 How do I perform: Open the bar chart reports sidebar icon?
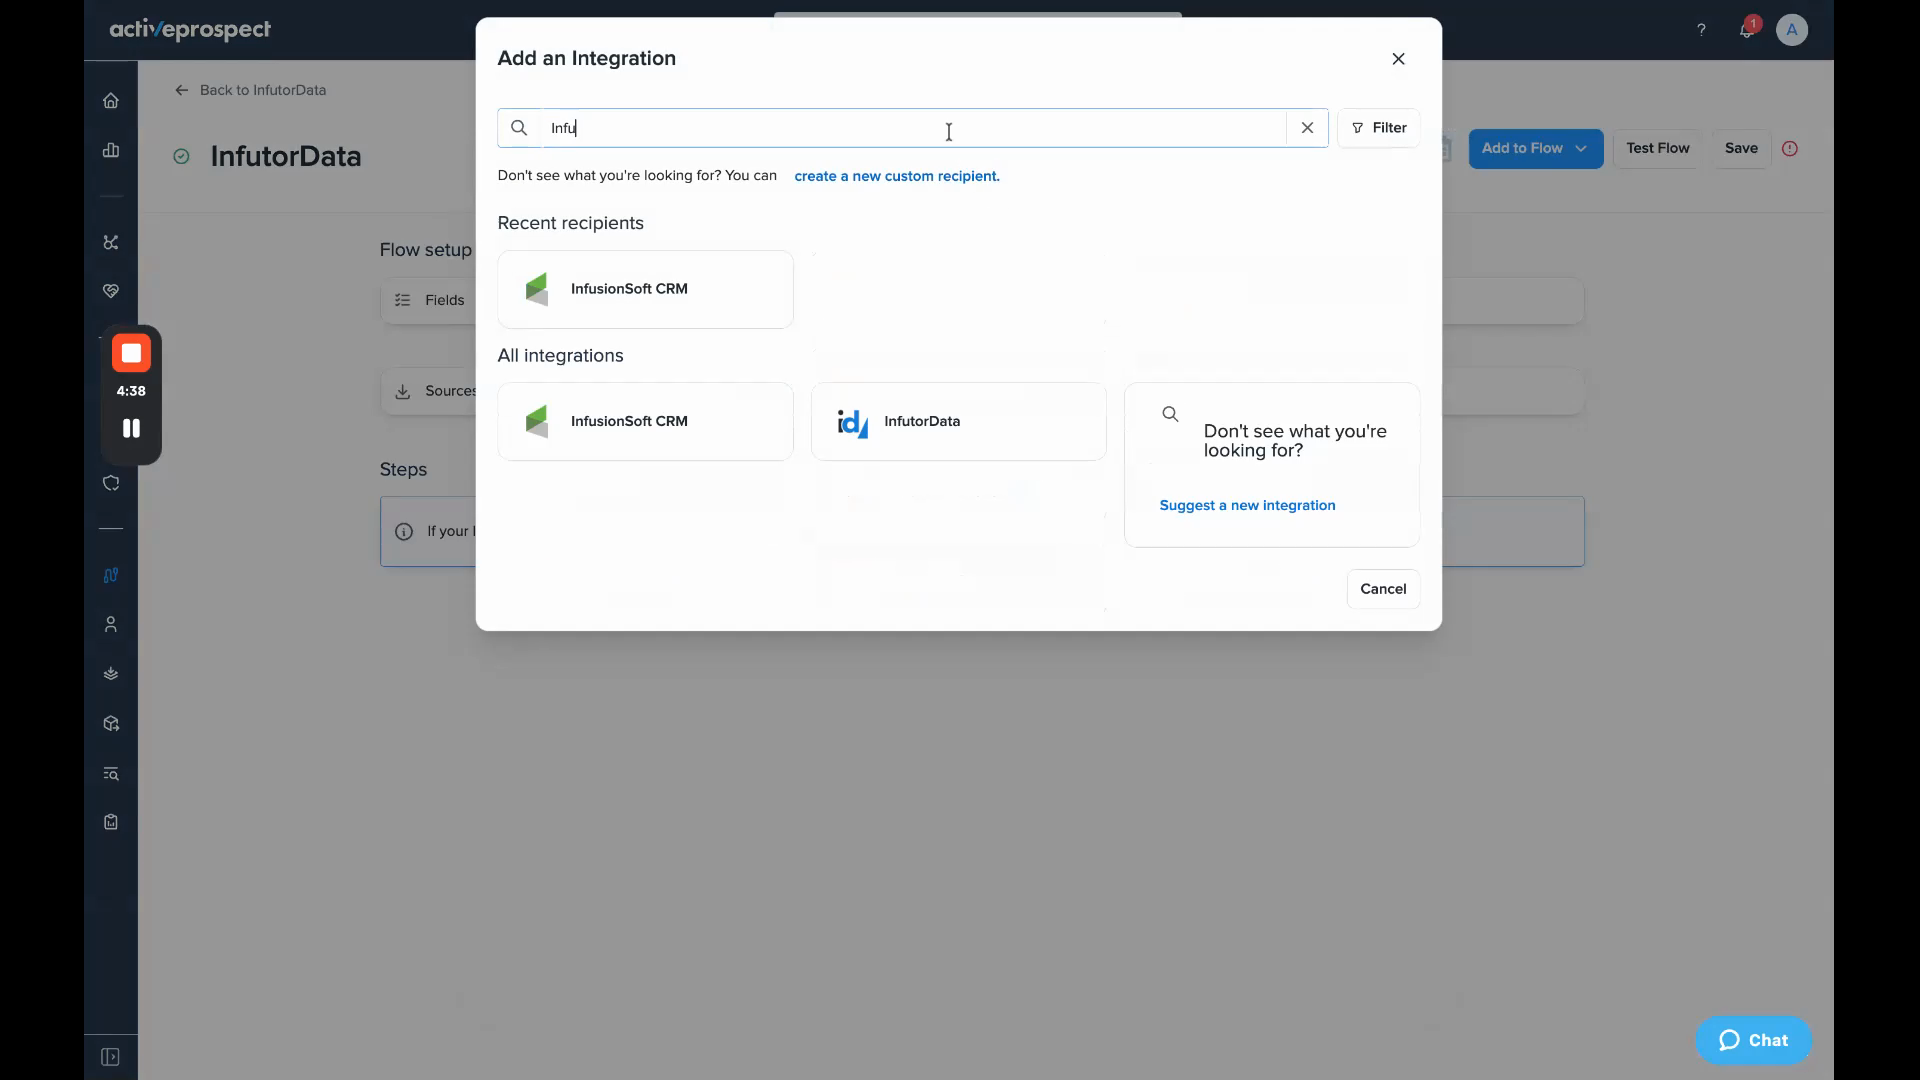point(111,150)
